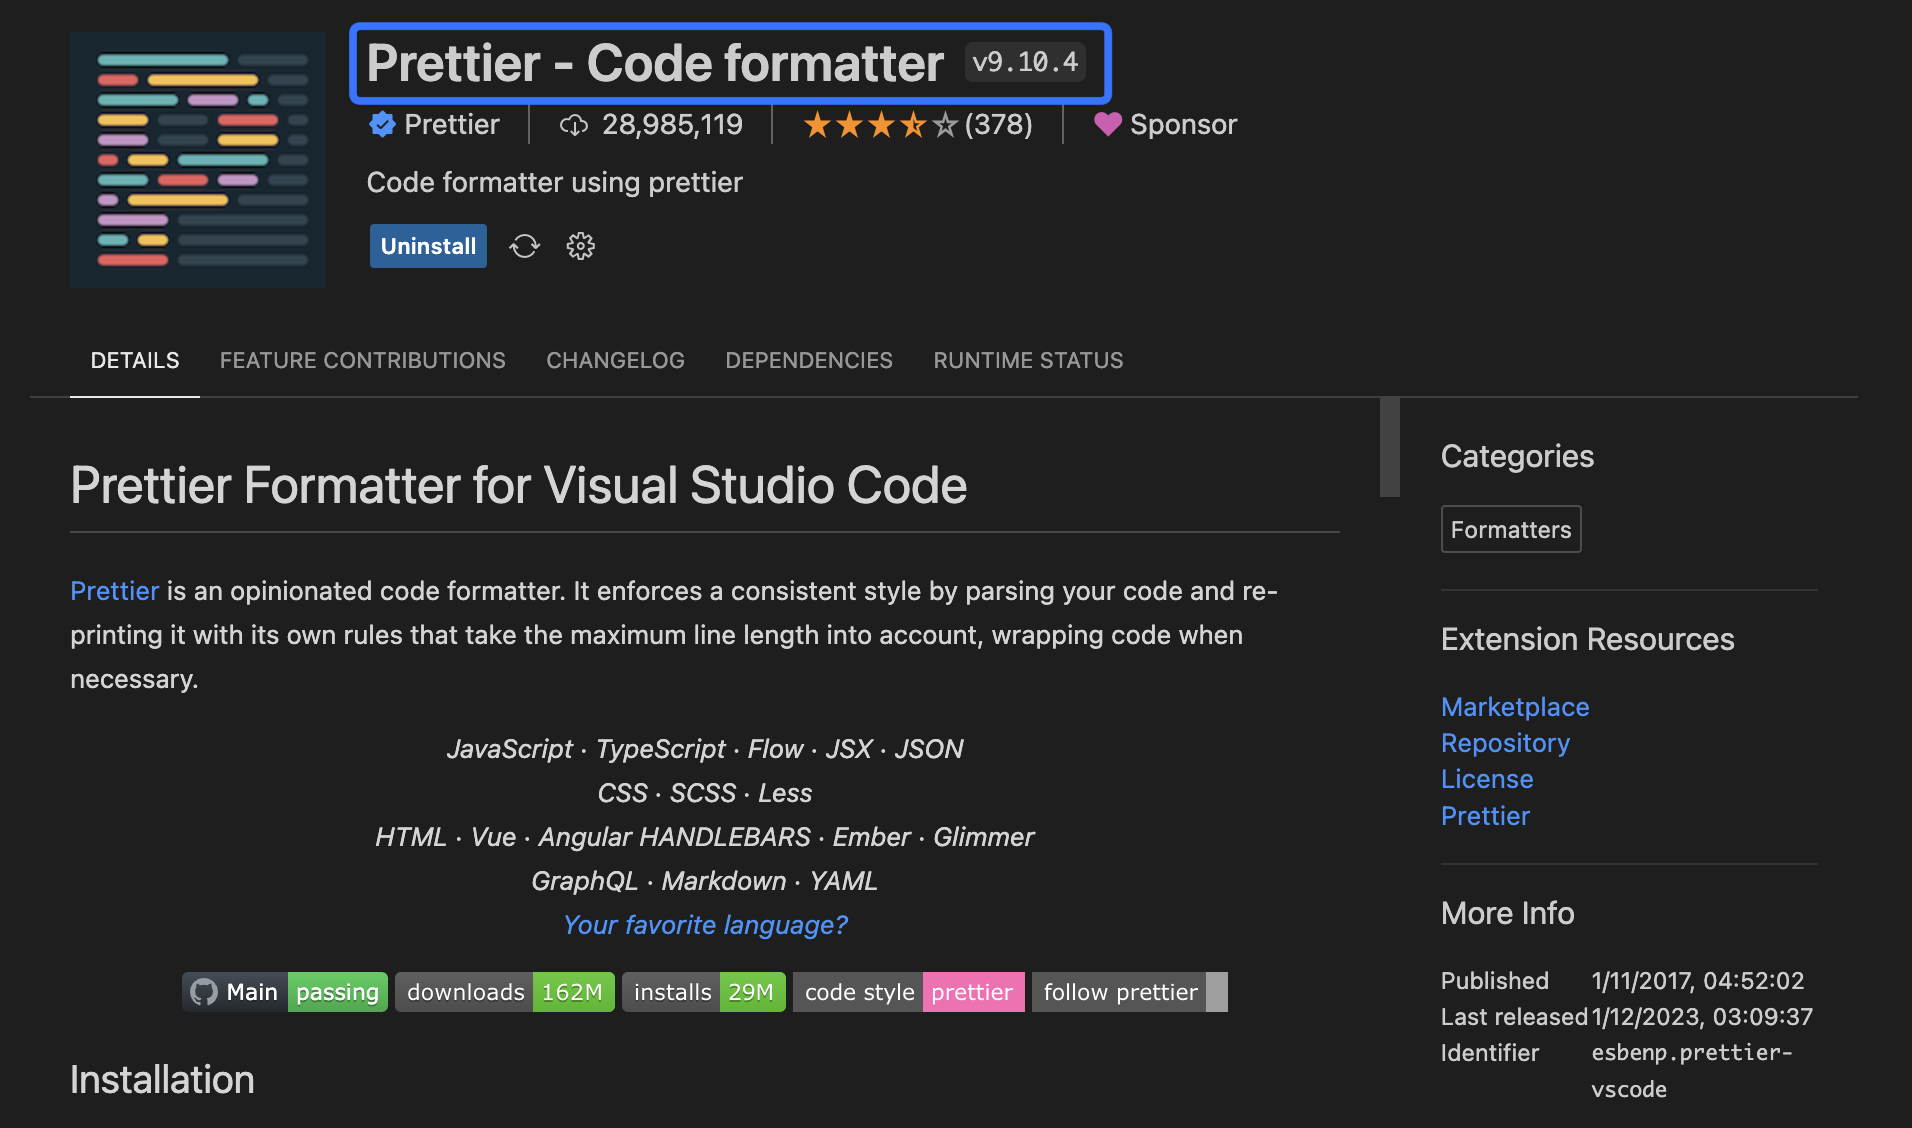This screenshot has height=1128, width=1912.
Task: Click the Prettier extension logo thumbnail
Action: (198, 160)
